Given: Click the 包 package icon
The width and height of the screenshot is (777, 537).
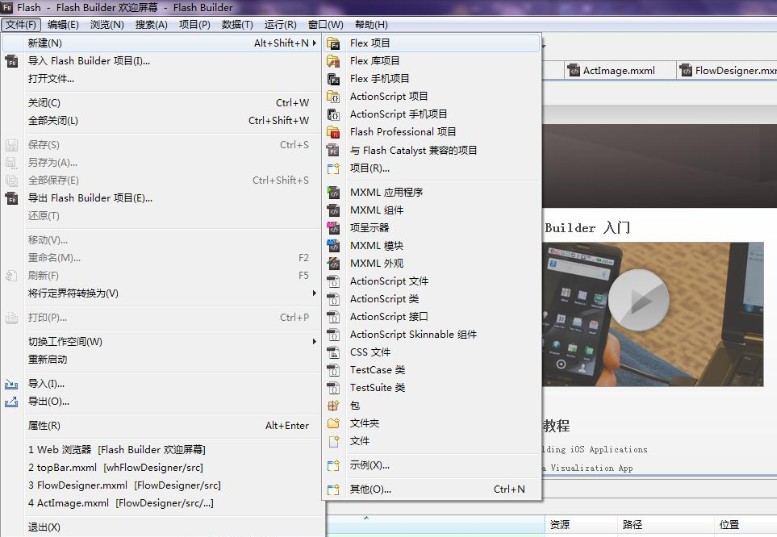Looking at the screenshot, I should click(334, 406).
